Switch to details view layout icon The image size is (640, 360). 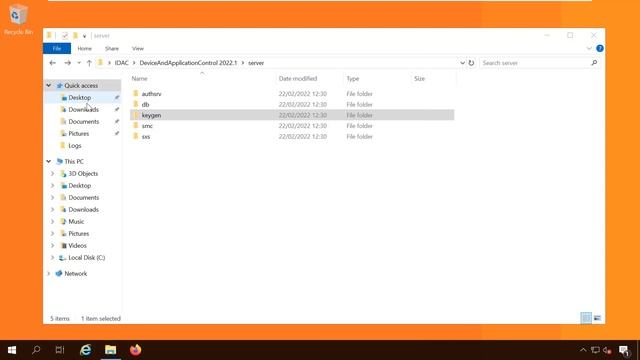point(586,318)
